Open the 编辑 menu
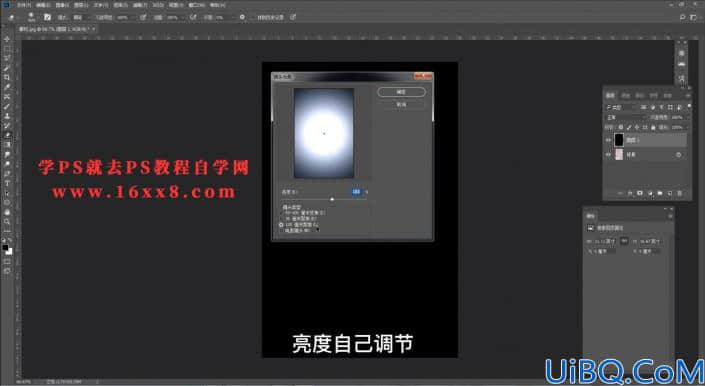The width and height of the screenshot is (705, 386). coord(43,5)
